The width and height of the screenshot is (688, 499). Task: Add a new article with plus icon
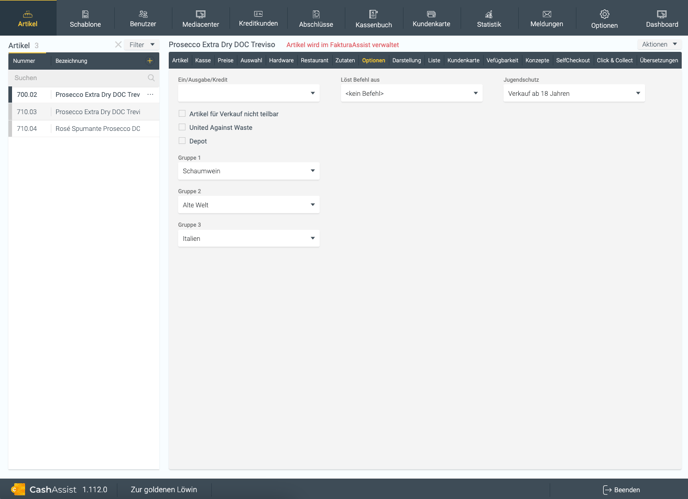click(x=150, y=61)
